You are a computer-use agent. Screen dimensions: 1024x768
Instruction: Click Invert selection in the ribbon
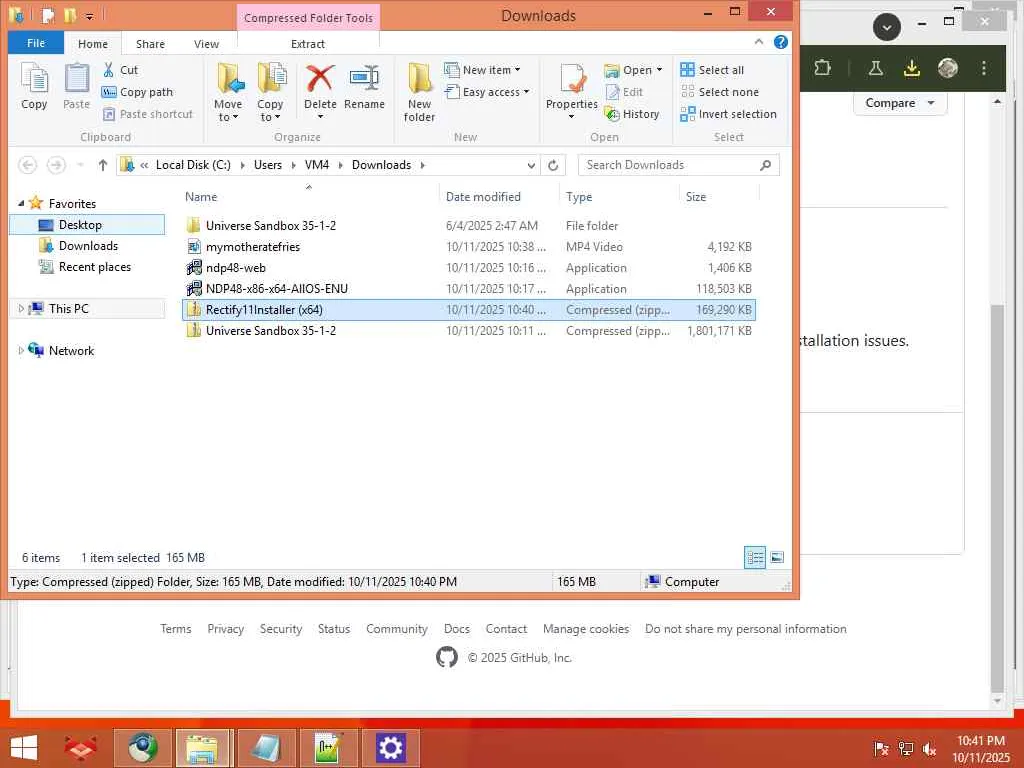coord(728,114)
